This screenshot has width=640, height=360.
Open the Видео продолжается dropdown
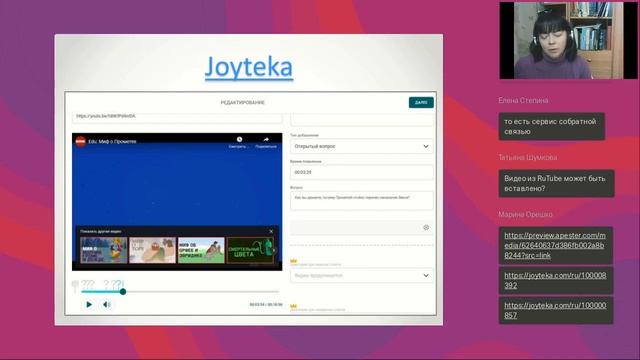pos(362,276)
